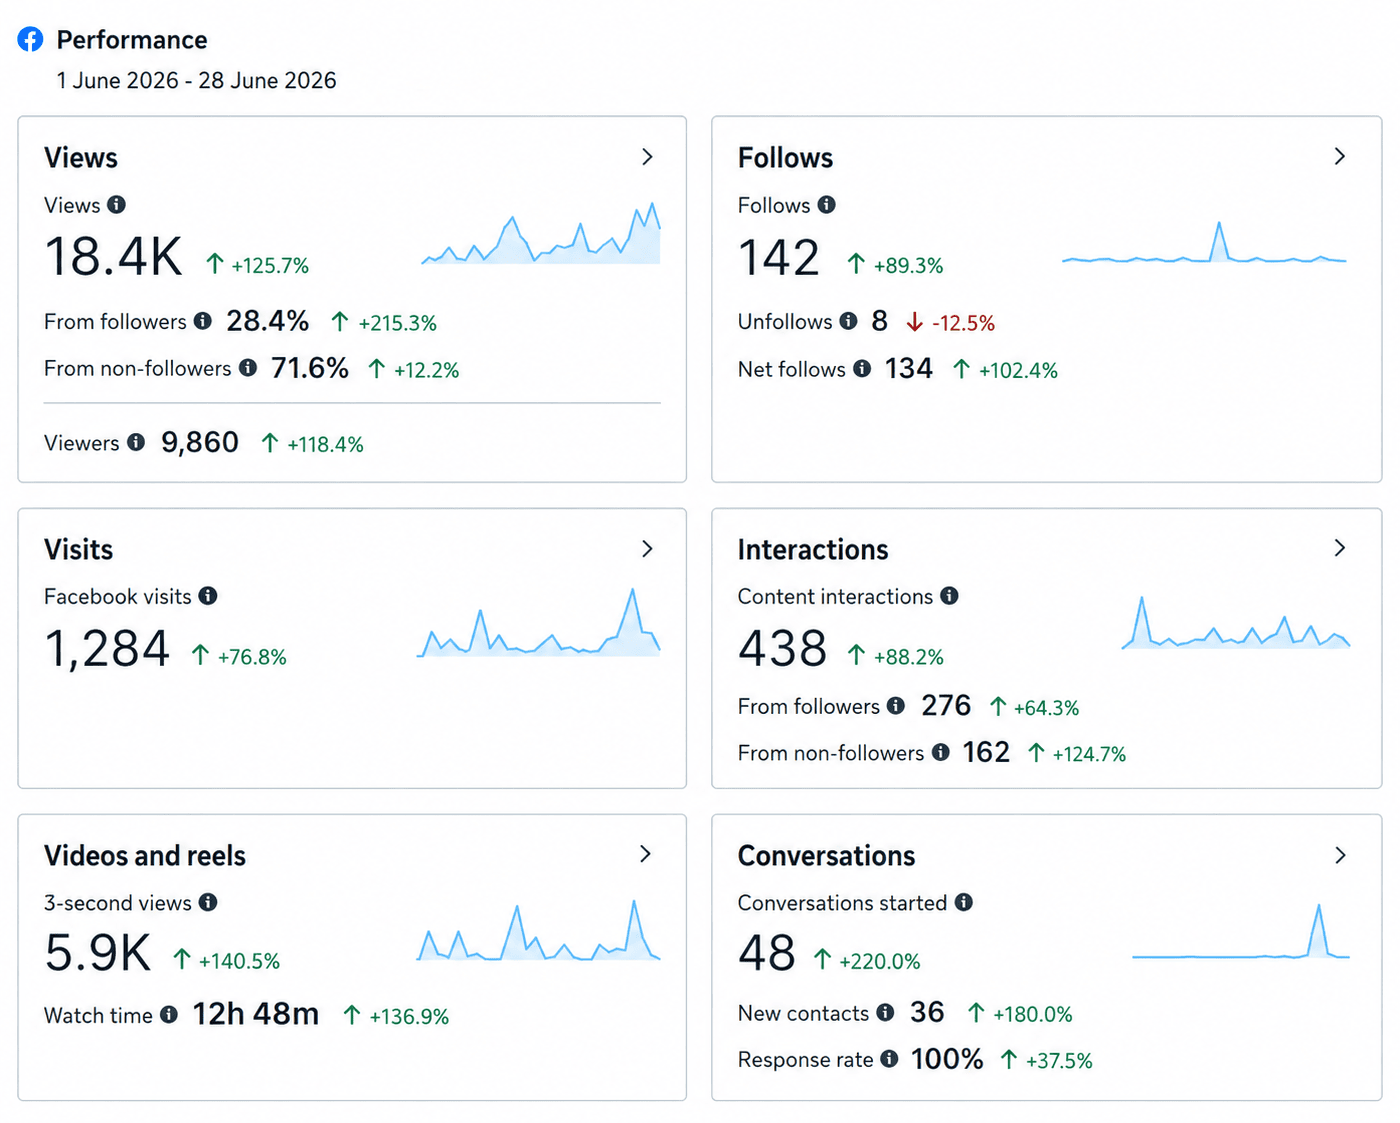Click the +102.4% net follows change
This screenshot has height=1123, width=1400.
click(1018, 371)
